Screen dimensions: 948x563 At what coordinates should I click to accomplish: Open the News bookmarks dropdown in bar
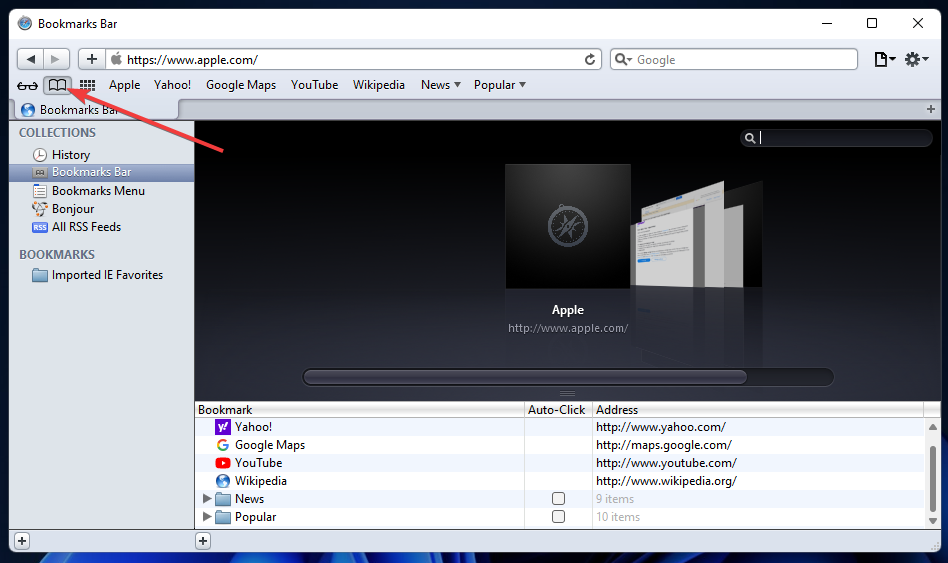[x=441, y=85]
